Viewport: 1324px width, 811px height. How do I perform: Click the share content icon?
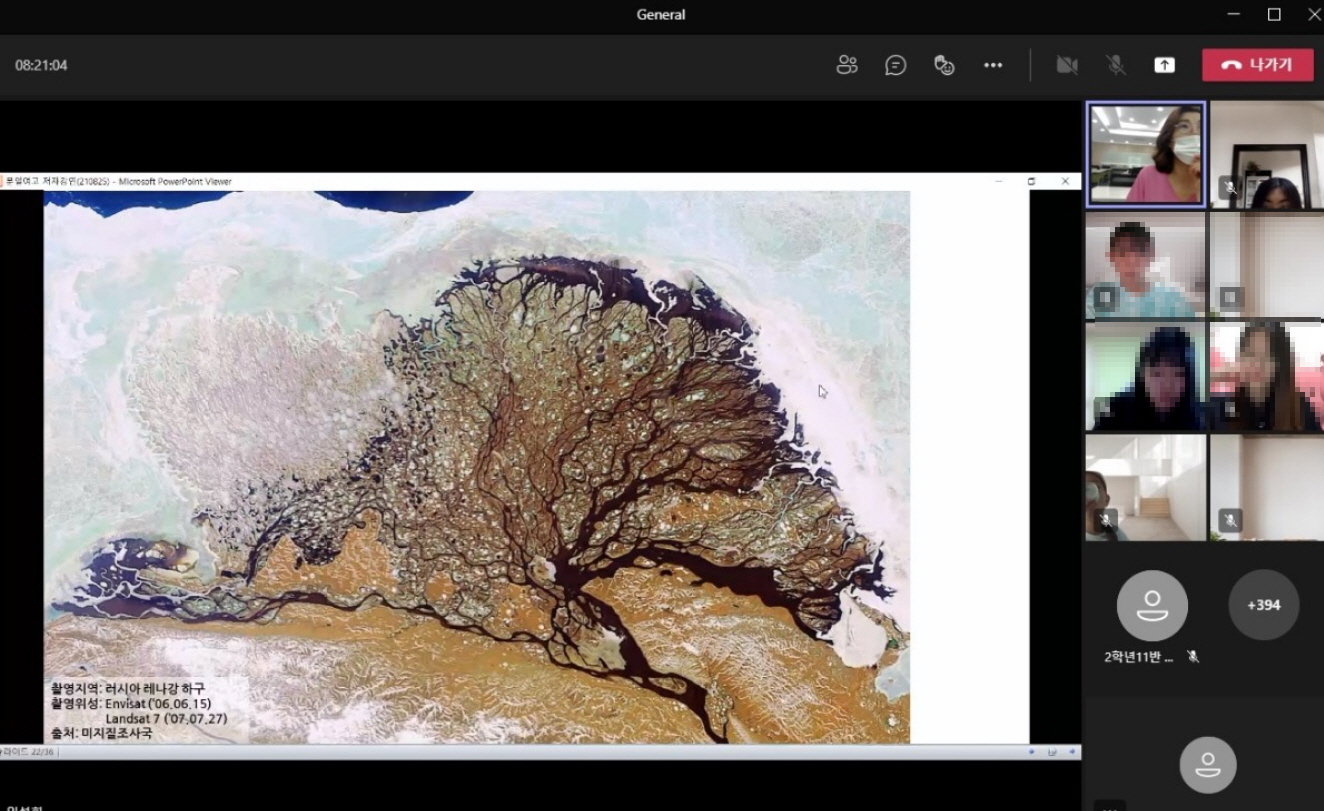click(x=1164, y=65)
